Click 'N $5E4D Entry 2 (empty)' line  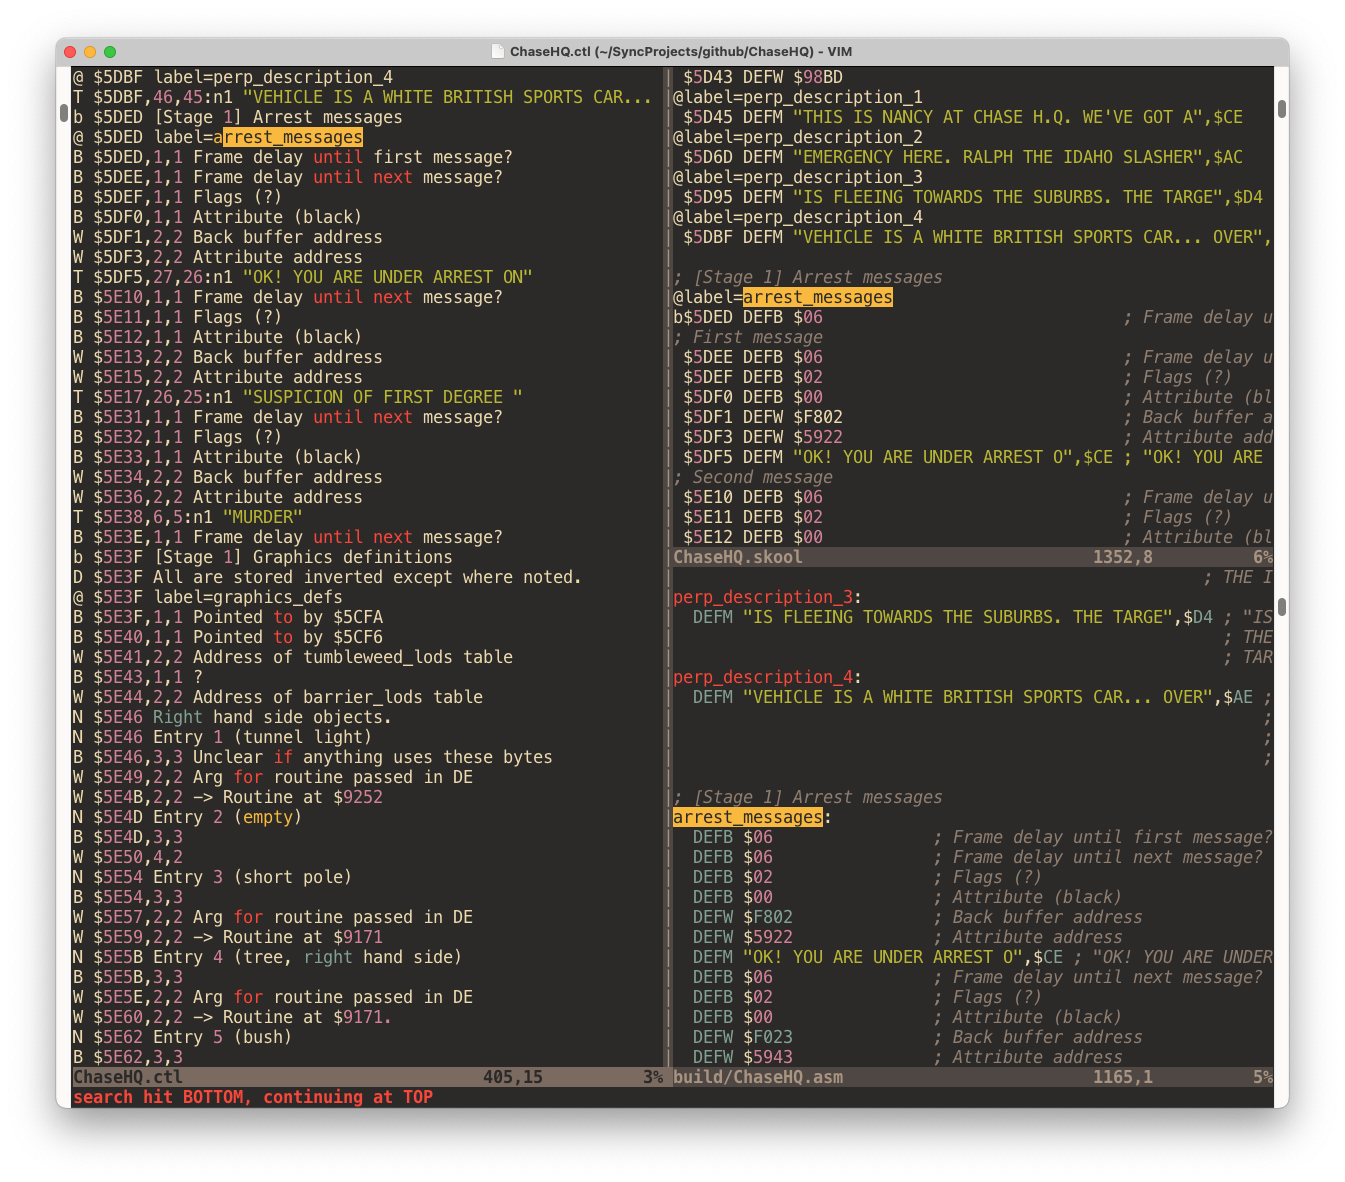click(x=188, y=817)
